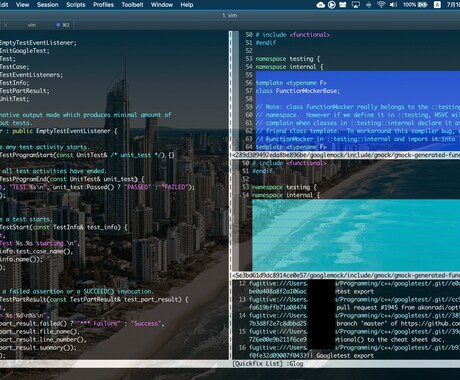Viewport: 460px width, 380px height.
Task: Open the AirPlay display icon in the menu bar
Action: point(356,5)
